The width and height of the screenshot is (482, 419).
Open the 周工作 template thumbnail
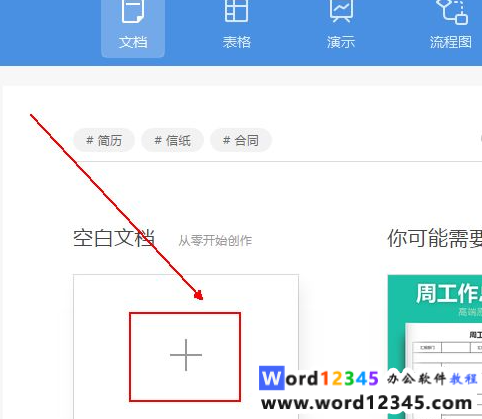[x=435, y=347]
